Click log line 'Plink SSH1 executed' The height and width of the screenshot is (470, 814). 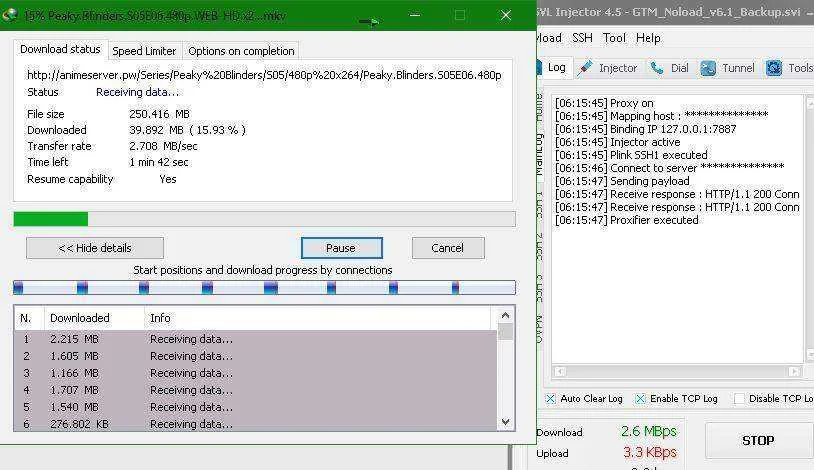pyautogui.click(x=631, y=155)
